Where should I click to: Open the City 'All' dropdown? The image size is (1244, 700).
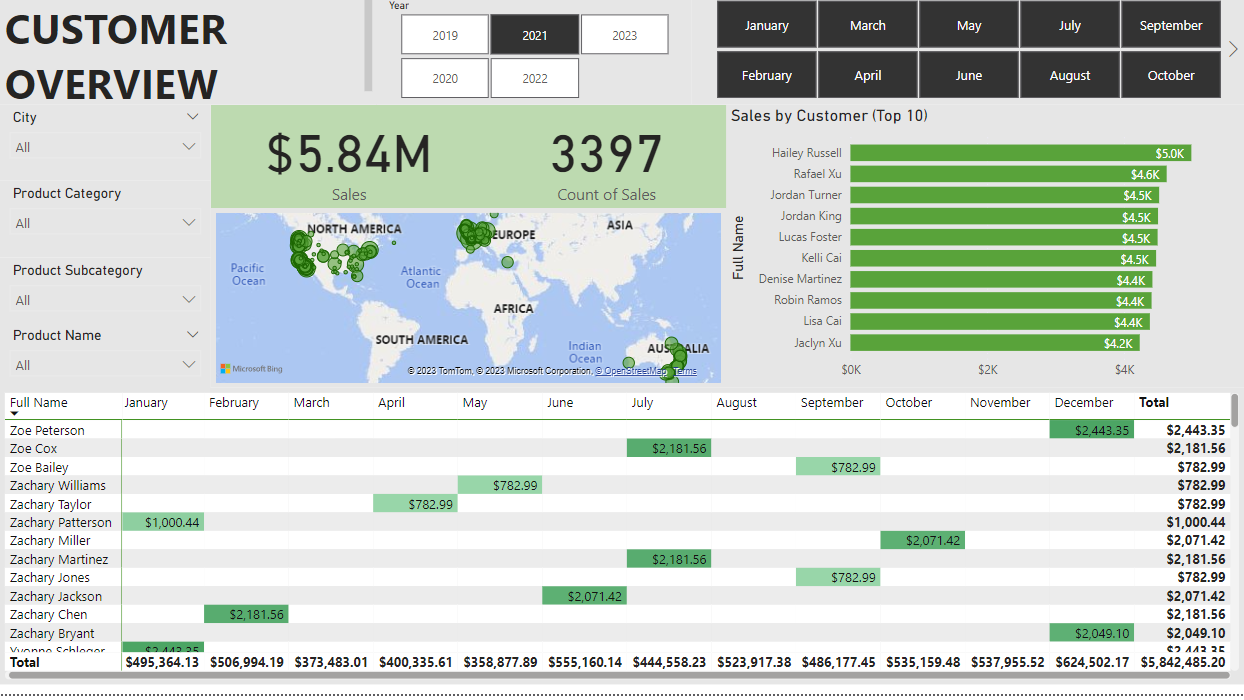106,147
